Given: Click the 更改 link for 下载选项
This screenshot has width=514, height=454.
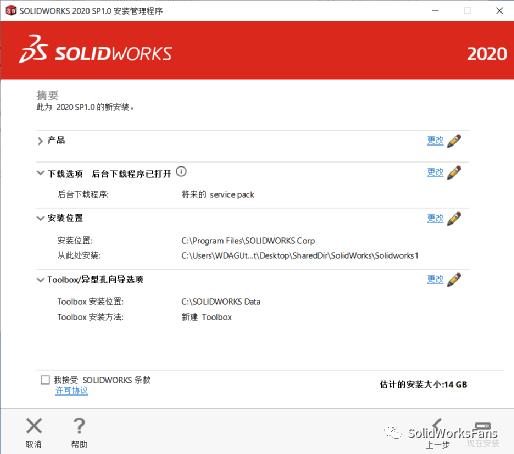Looking at the screenshot, I should click(x=435, y=172).
